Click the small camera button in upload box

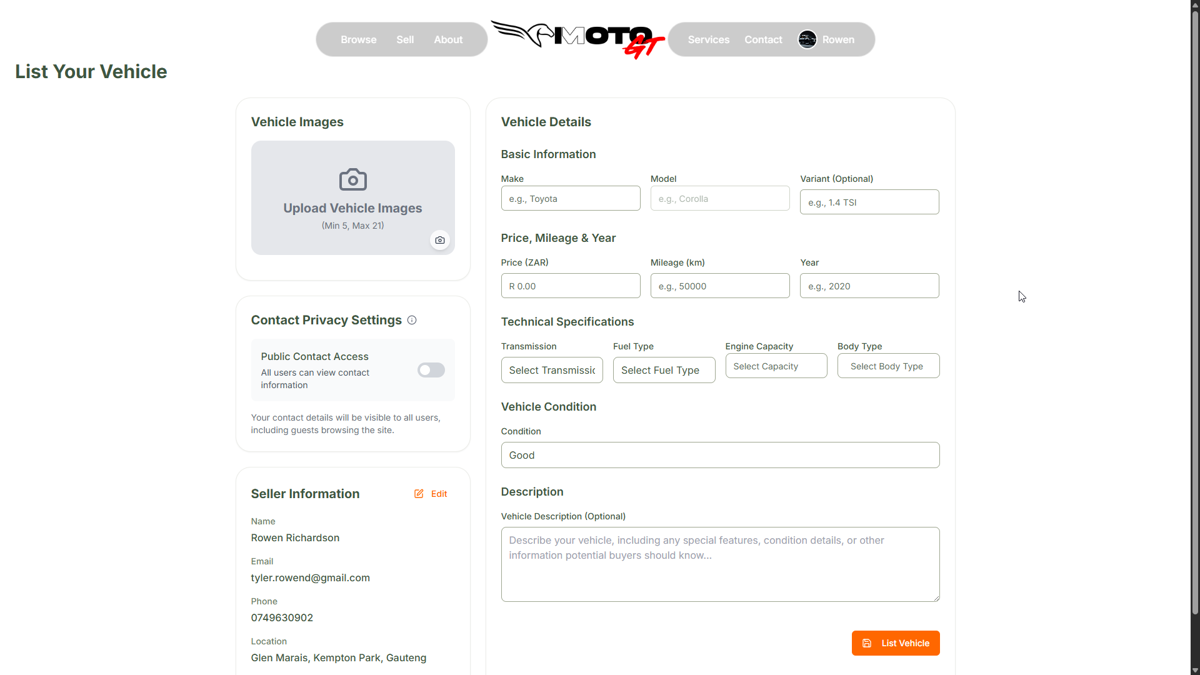tap(440, 240)
